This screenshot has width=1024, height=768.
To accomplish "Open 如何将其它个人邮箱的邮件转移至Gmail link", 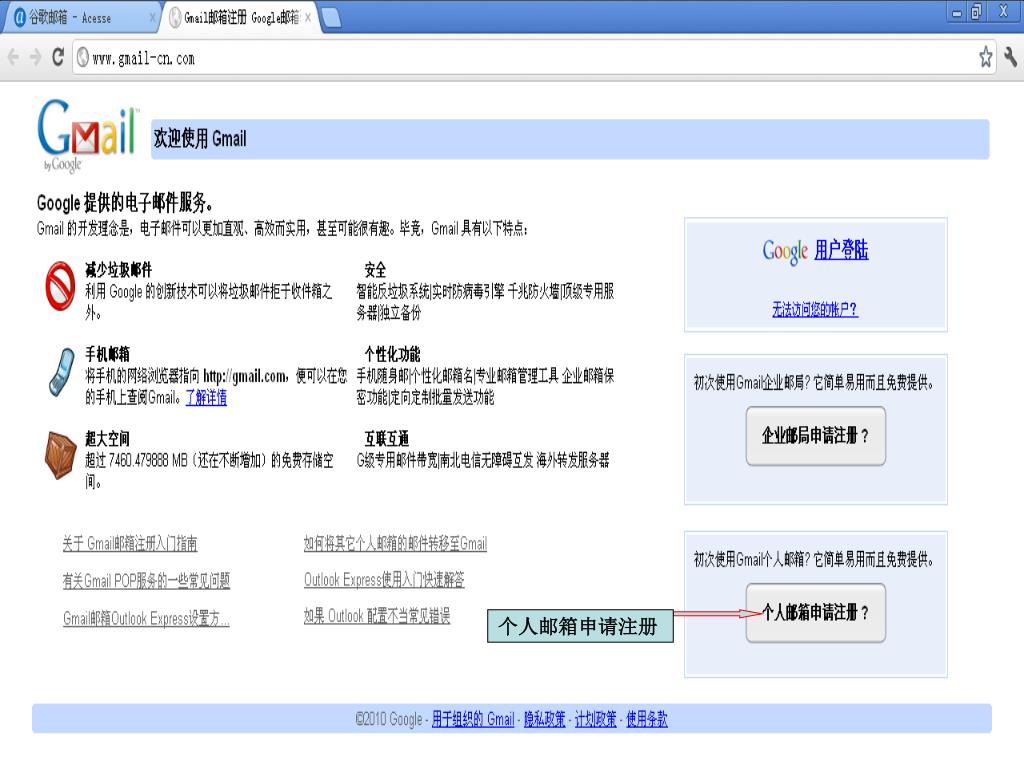I will [x=395, y=543].
